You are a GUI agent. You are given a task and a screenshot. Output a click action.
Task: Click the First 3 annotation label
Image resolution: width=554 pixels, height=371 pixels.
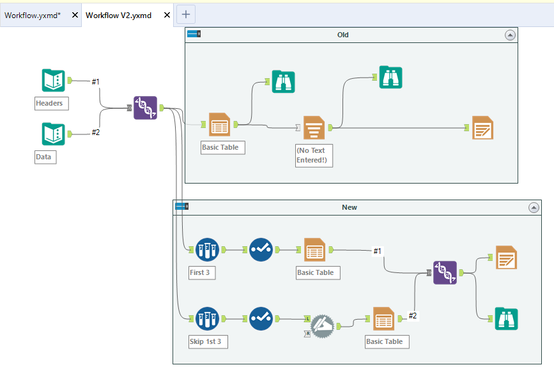pyautogui.click(x=201, y=273)
